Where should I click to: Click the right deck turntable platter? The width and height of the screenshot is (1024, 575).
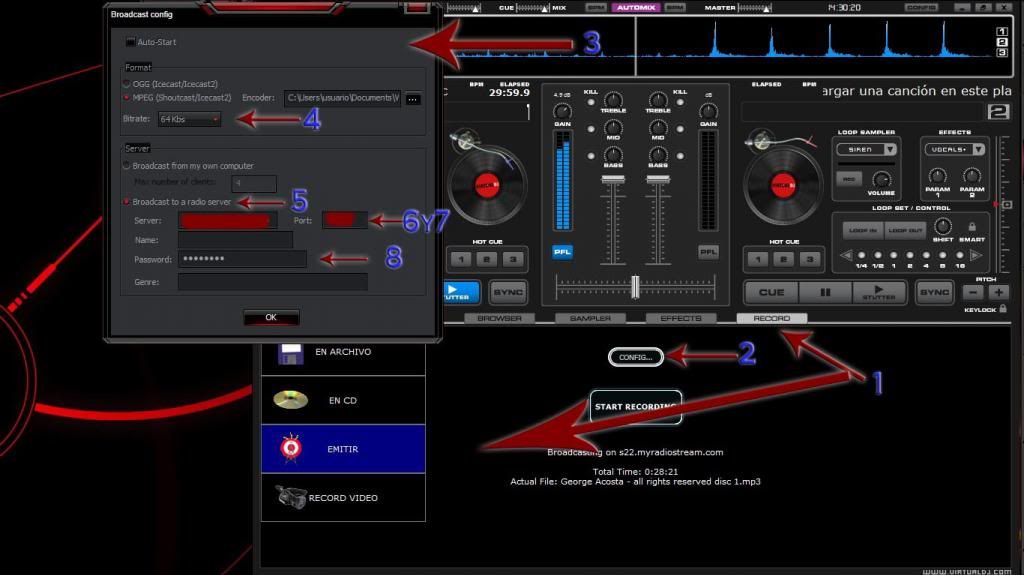[x=783, y=186]
